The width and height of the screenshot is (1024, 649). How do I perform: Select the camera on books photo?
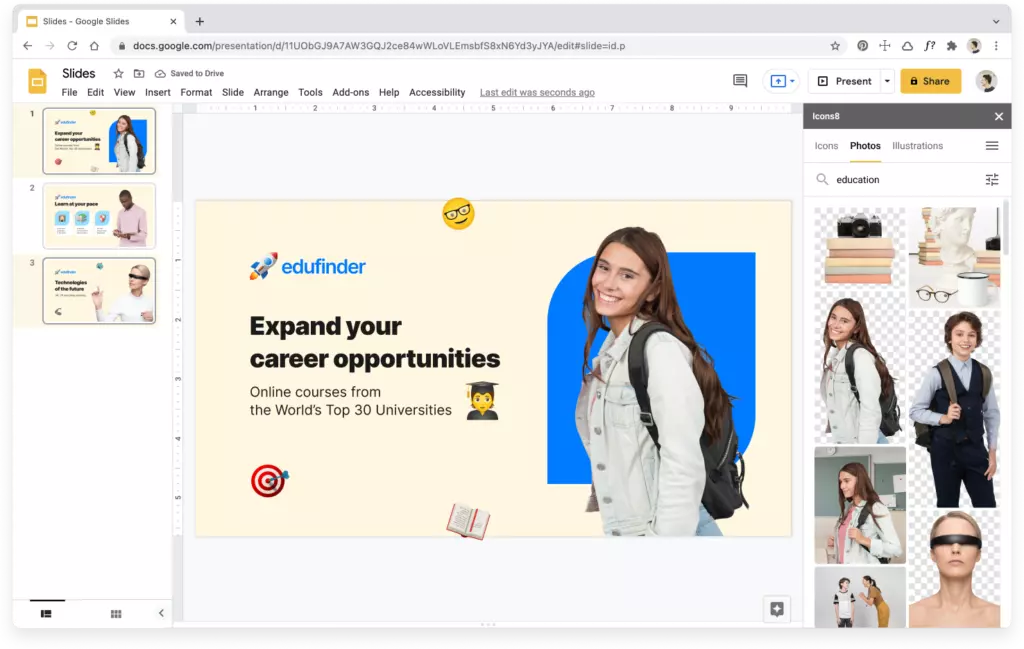click(859, 247)
